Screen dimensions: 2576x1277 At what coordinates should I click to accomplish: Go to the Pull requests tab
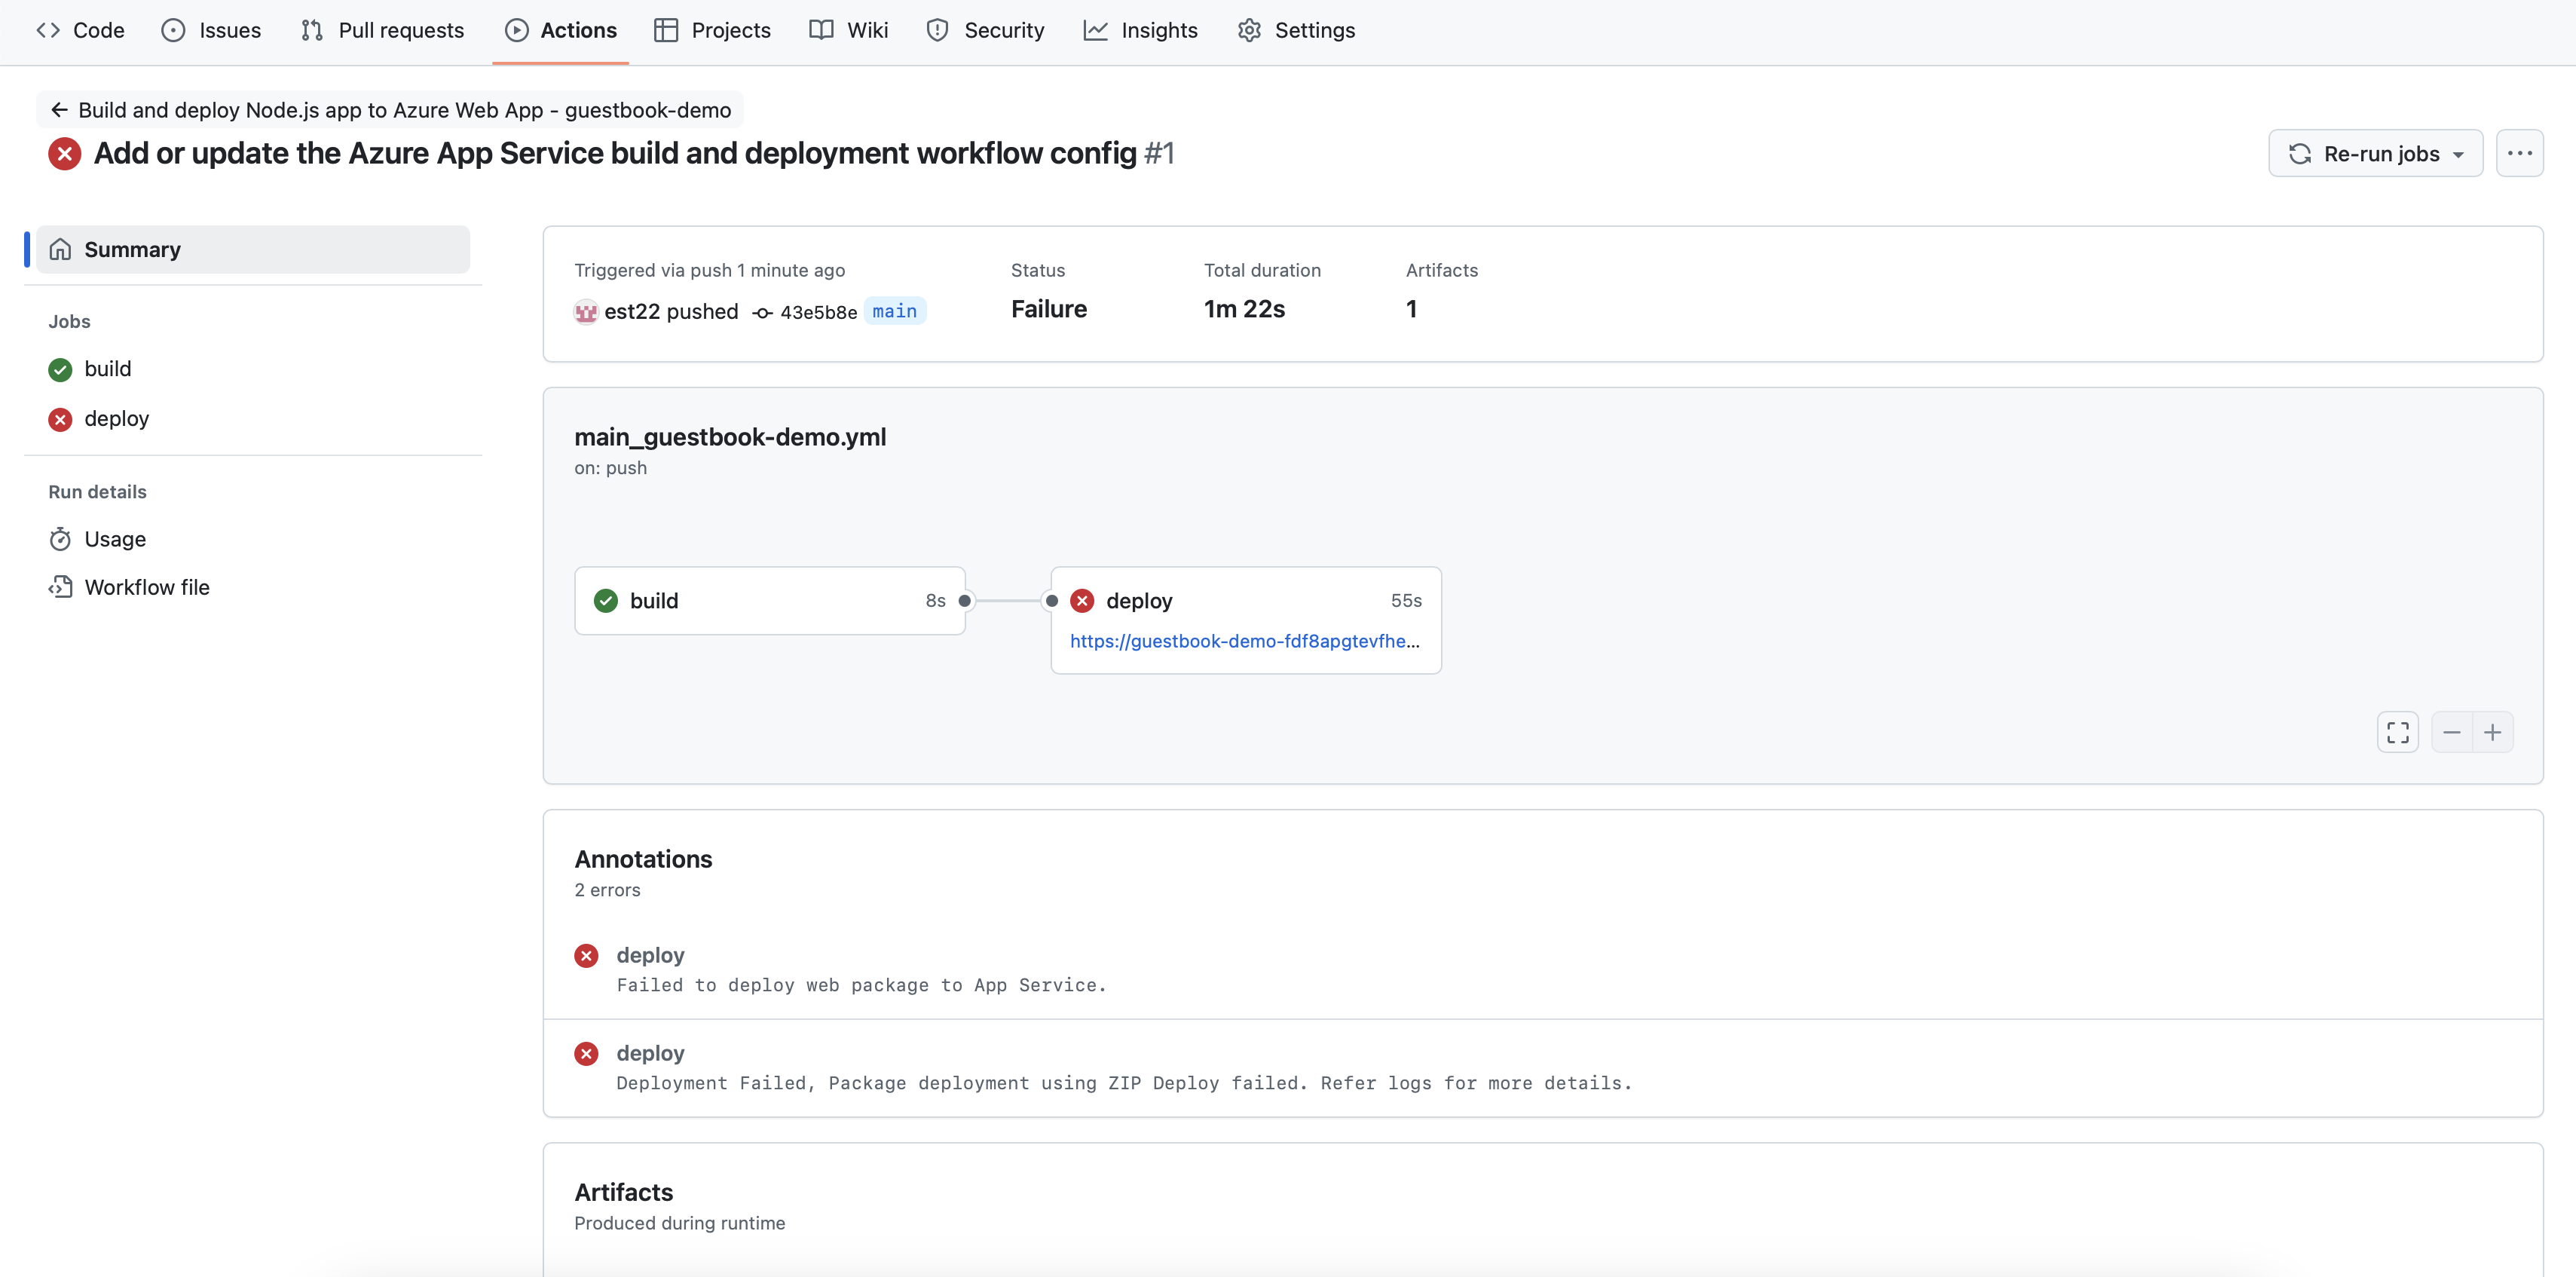pos(382,30)
